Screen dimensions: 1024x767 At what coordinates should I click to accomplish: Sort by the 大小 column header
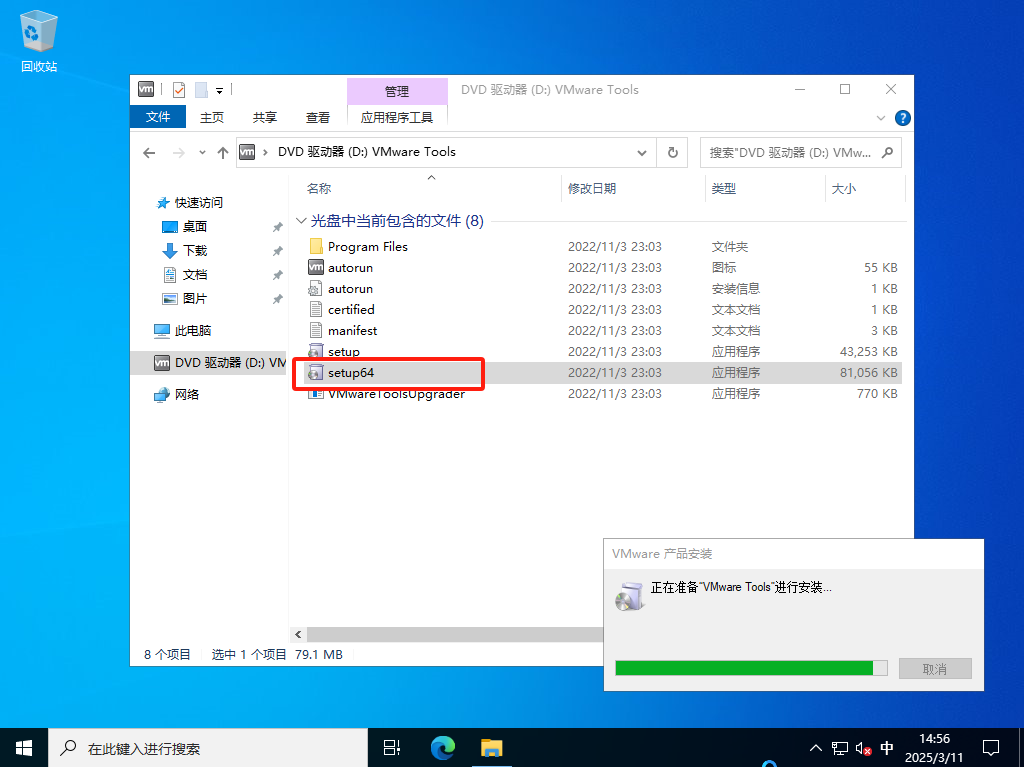click(x=843, y=189)
